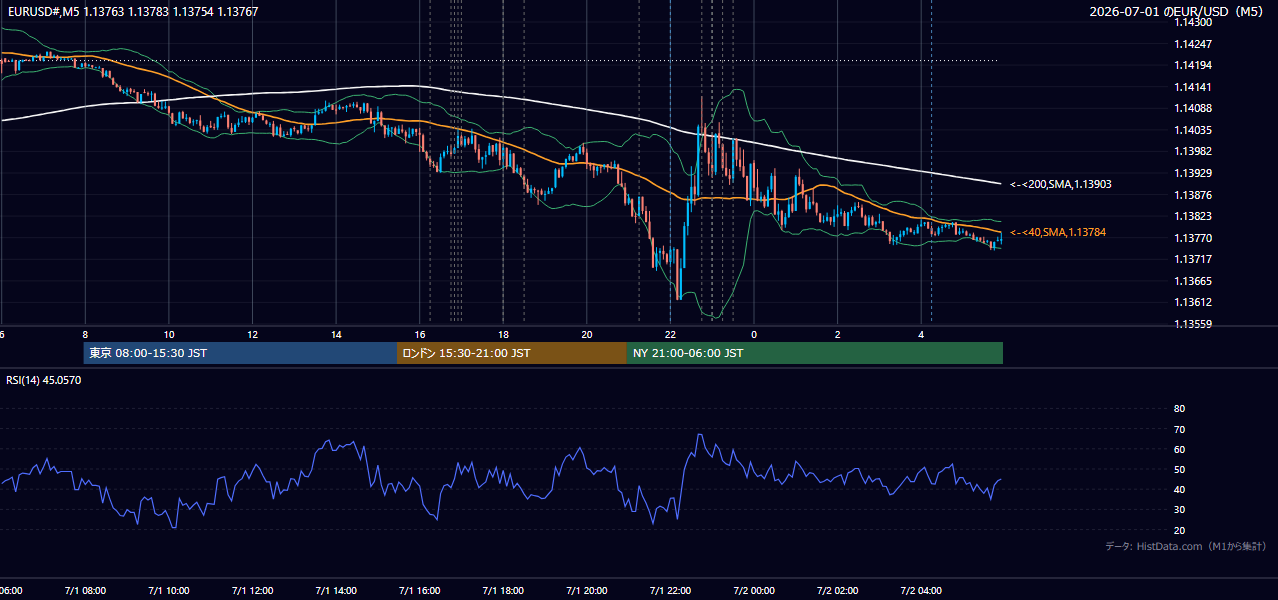The image size is (1278, 600).
Task: Click price axis value 1.13612
Action: click(1194, 302)
